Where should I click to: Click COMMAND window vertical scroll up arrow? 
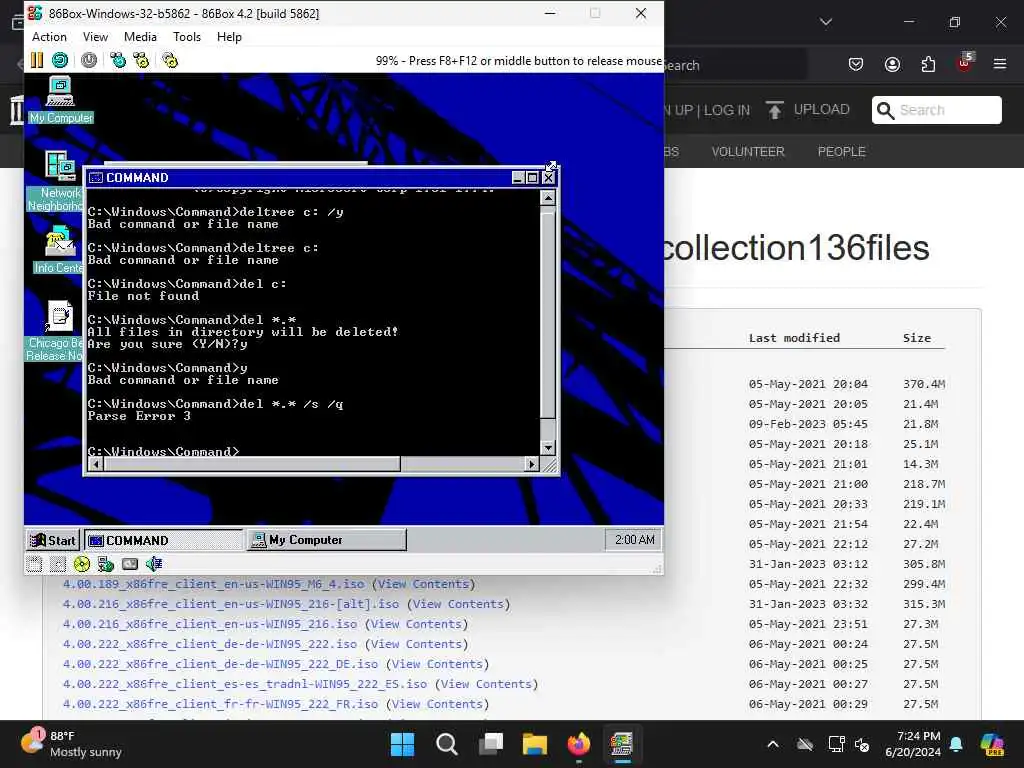tap(548, 198)
